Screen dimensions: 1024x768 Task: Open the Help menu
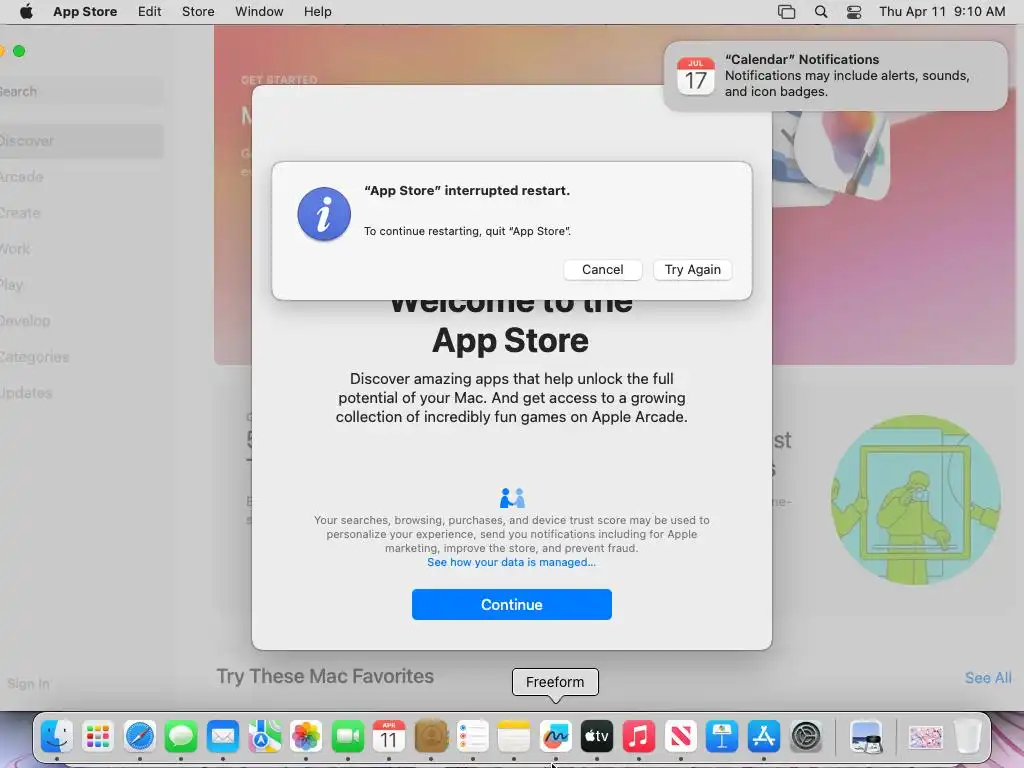[317, 12]
